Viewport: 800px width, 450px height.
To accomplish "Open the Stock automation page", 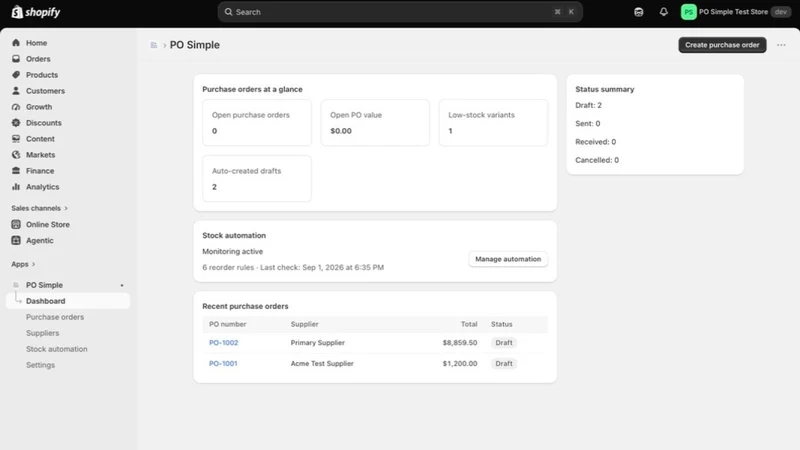I will coord(57,349).
